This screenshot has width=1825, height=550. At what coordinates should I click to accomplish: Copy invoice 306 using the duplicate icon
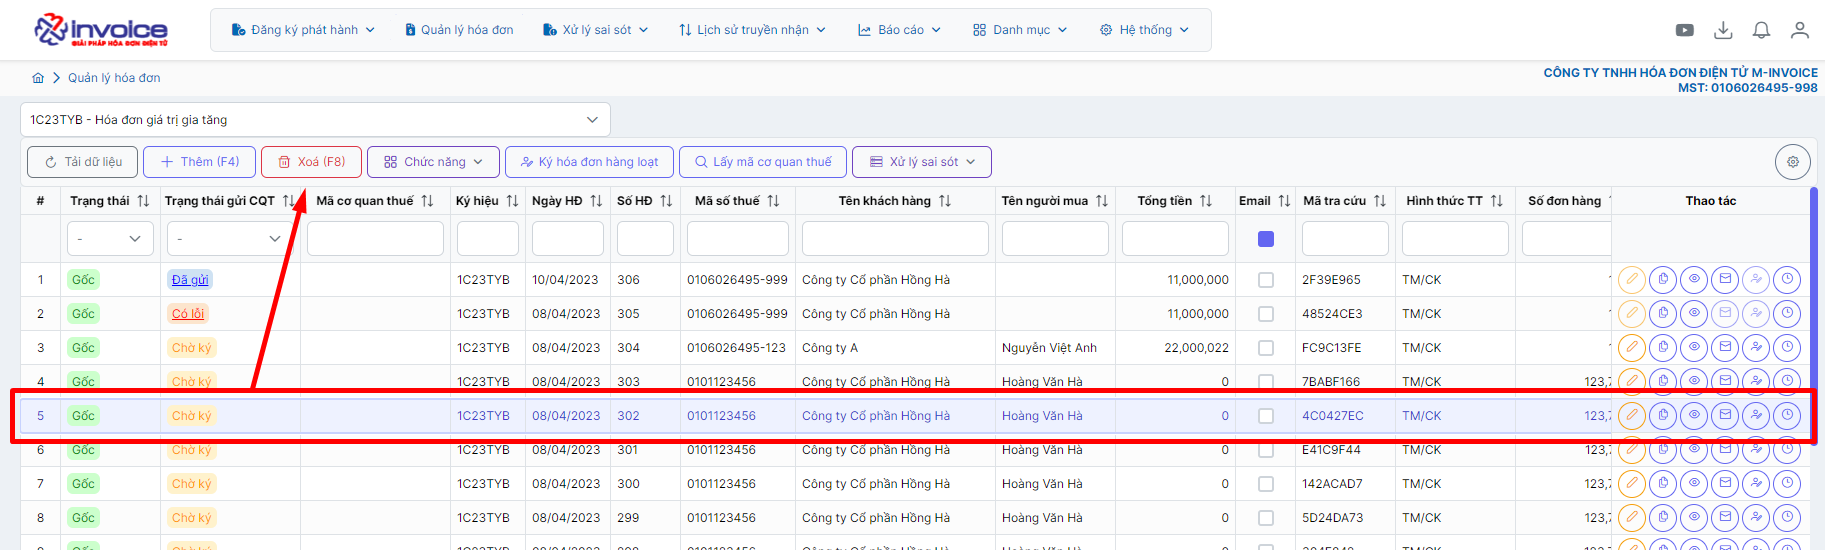click(1663, 280)
